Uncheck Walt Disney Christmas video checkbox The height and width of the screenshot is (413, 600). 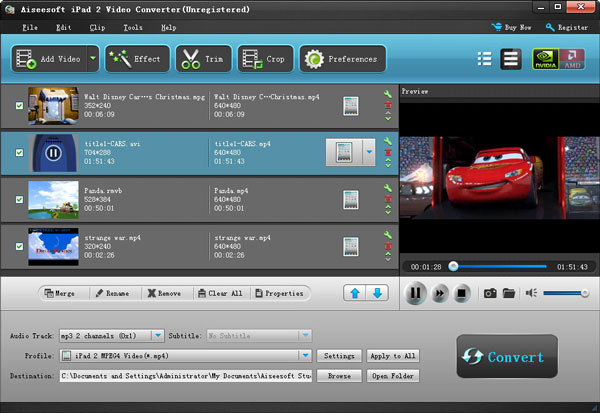coord(18,104)
